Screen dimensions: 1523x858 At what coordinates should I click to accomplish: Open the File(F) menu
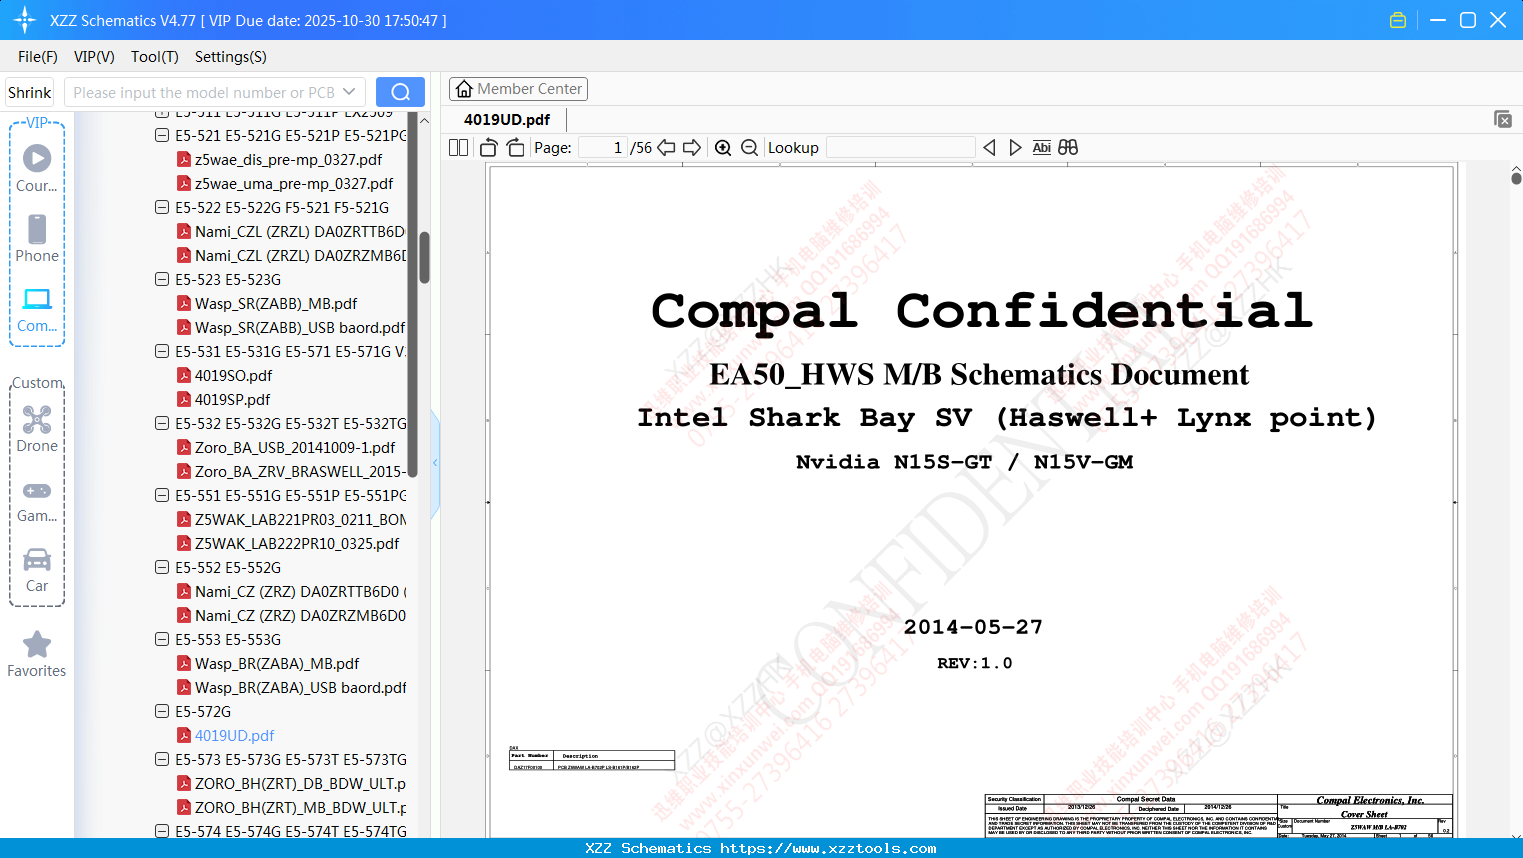coord(38,57)
